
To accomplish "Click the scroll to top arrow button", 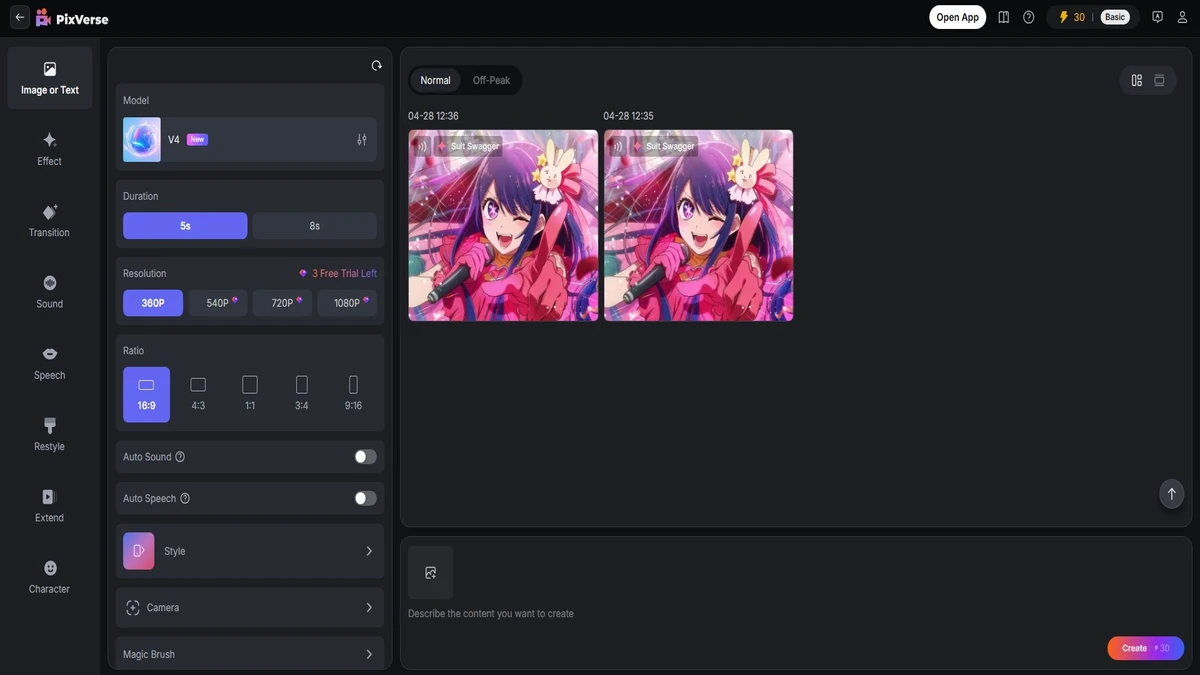I will [x=1172, y=494].
